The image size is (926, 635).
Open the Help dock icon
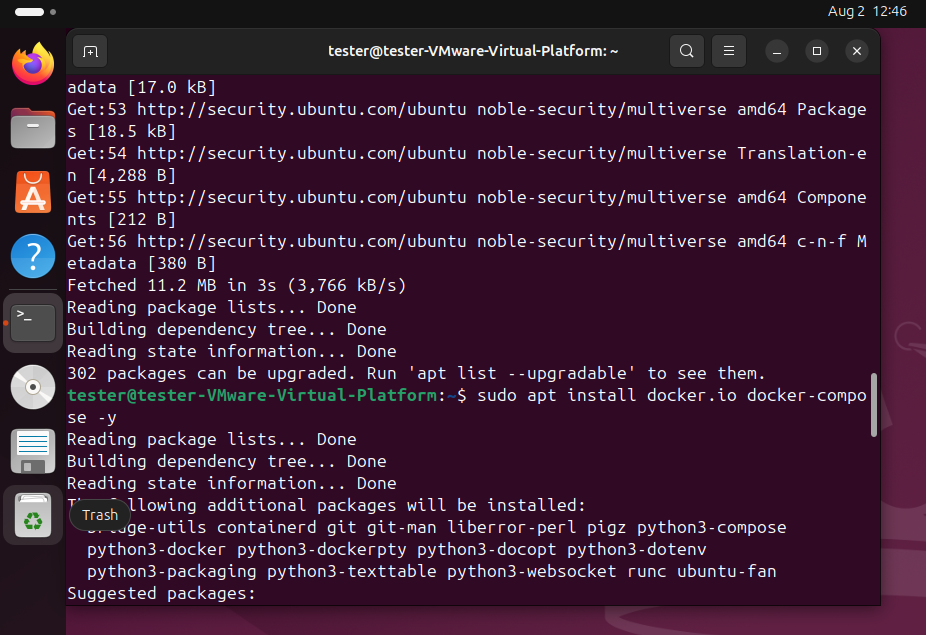coord(33,256)
